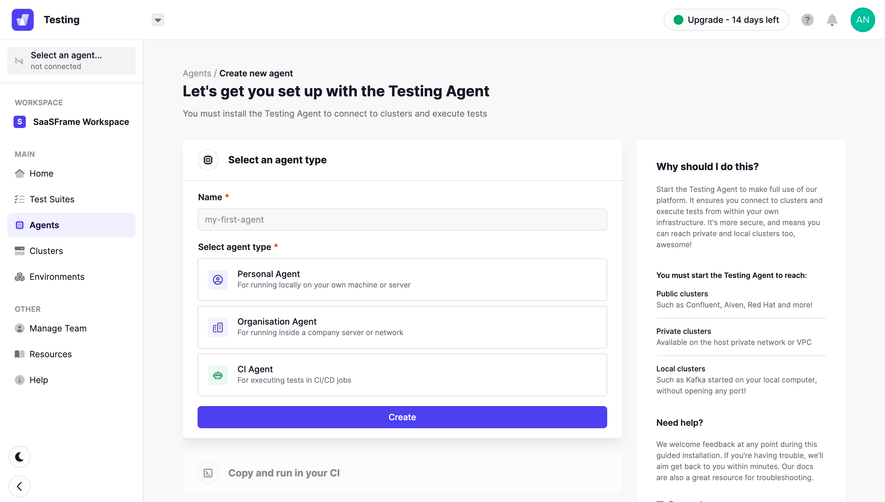Image resolution: width=885 pixels, height=502 pixels.
Task: Pick the CI Agent type
Action: (402, 375)
